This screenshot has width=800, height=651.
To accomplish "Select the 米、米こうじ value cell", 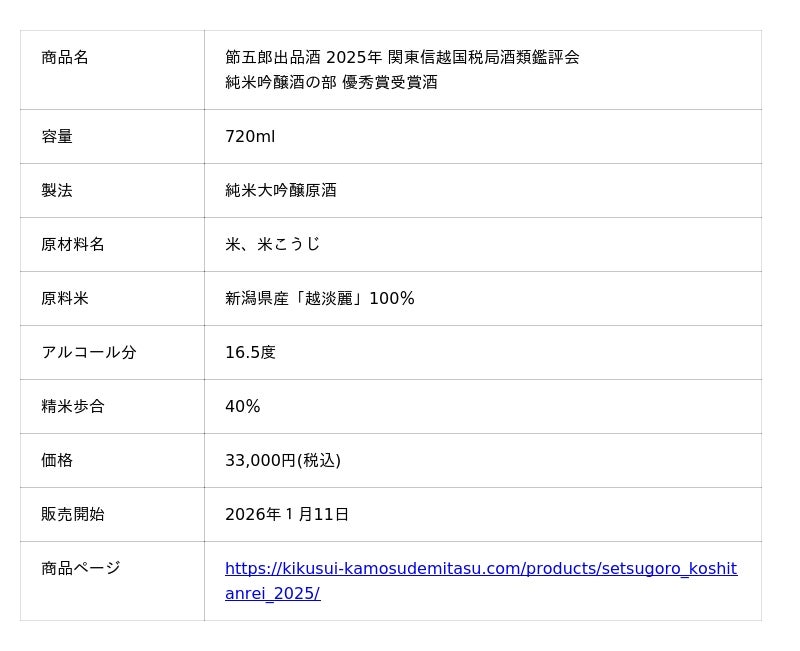I will click(273, 245).
